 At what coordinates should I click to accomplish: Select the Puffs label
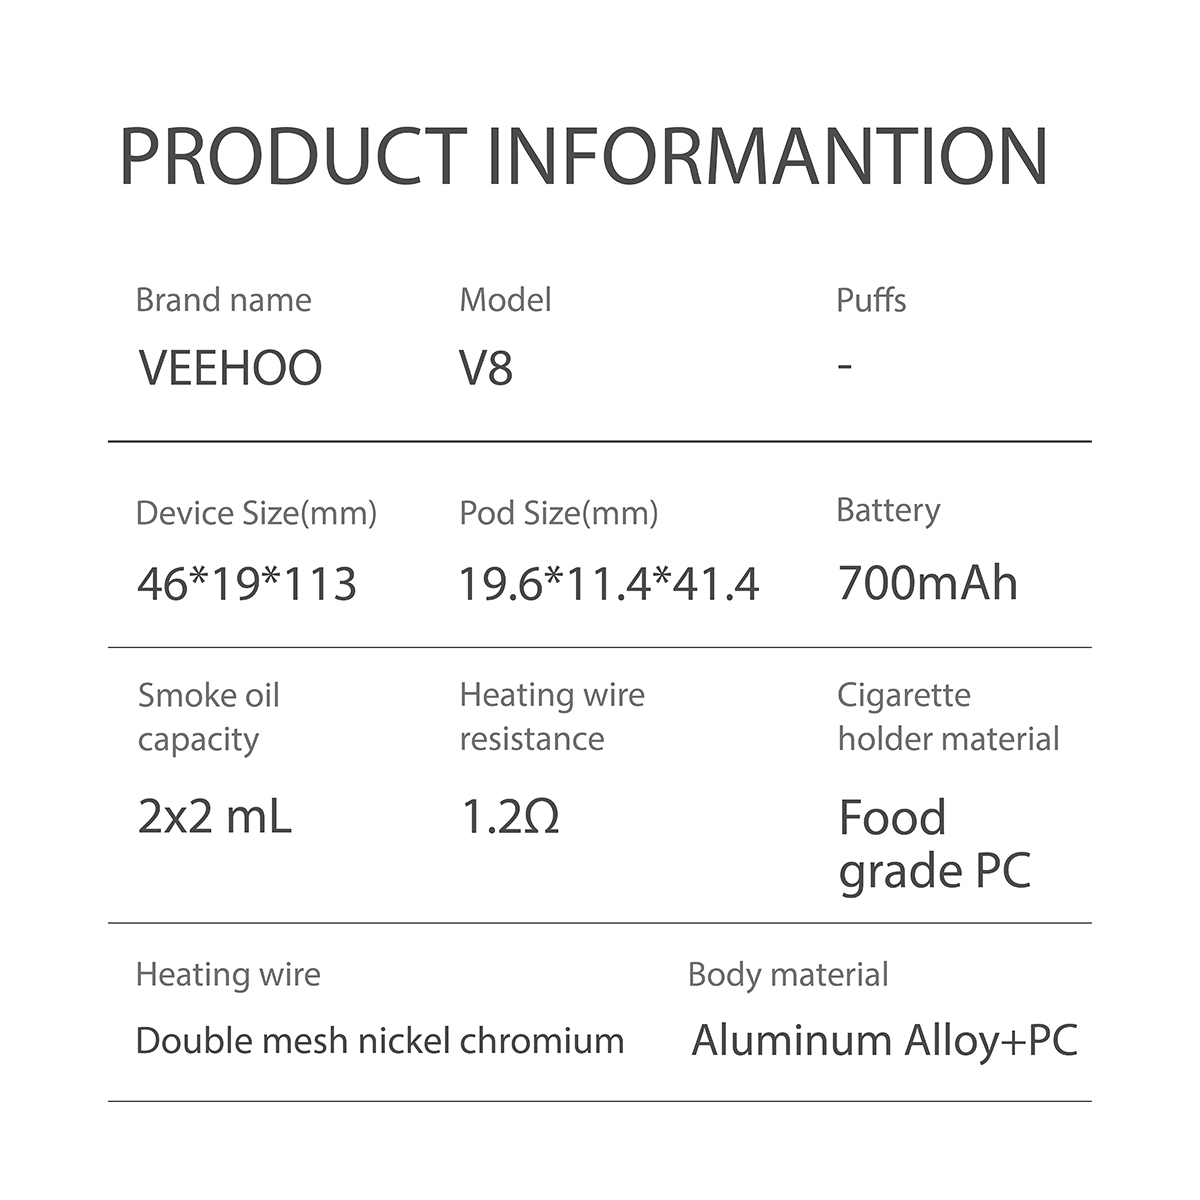pos(871,300)
